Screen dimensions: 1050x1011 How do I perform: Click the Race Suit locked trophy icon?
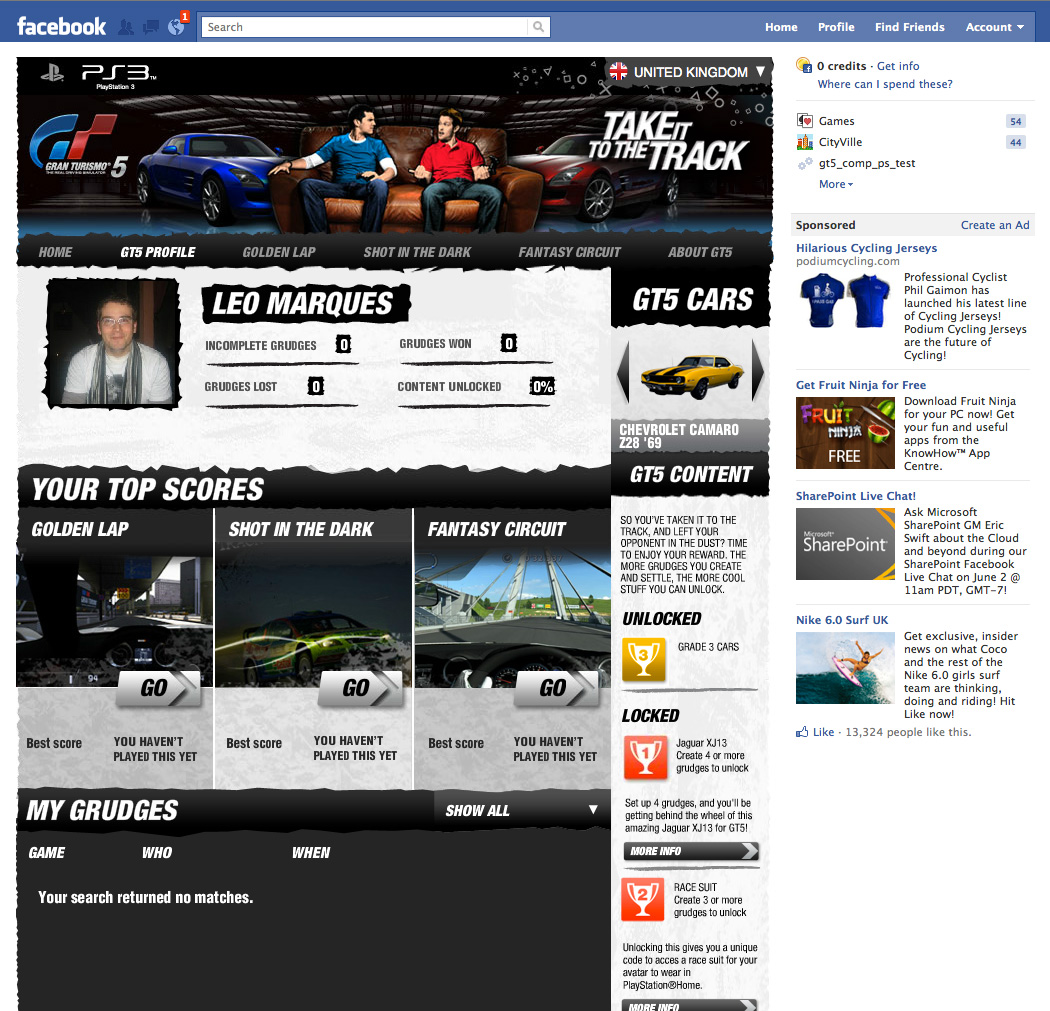click(642, 899)
